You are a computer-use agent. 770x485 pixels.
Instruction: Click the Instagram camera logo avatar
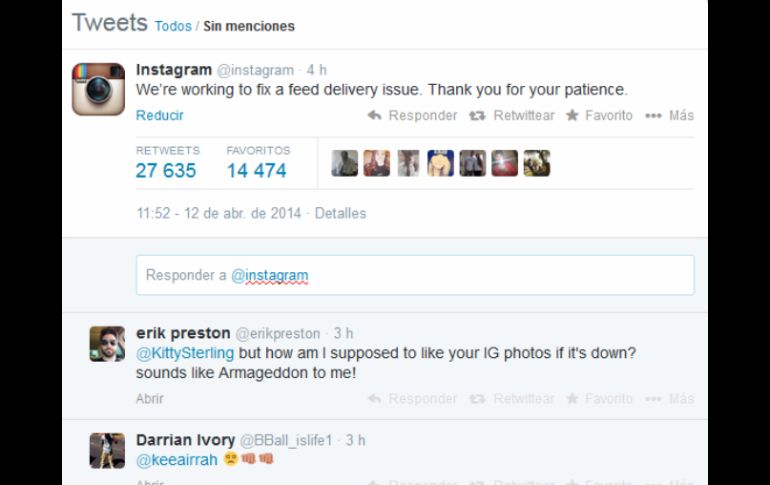point(98,88)
